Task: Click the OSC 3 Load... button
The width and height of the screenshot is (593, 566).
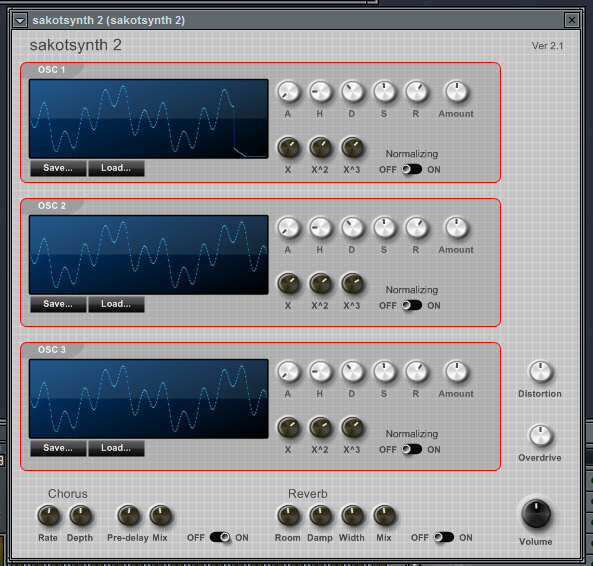Action: pos(116,448)
